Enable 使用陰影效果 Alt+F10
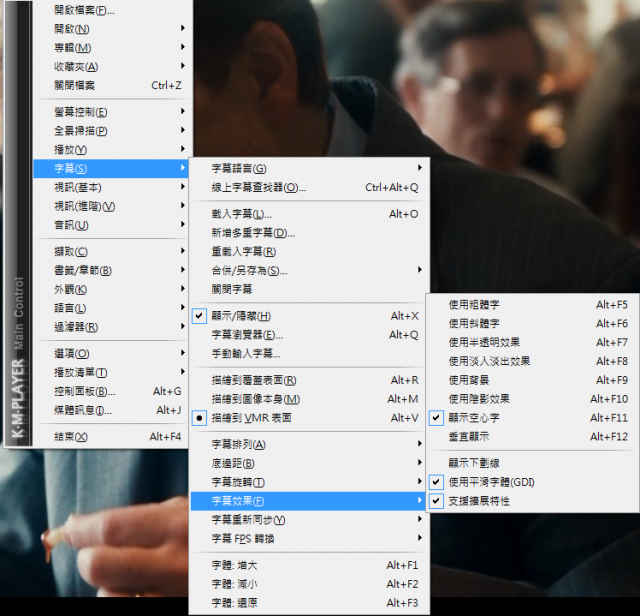The height and width of the screenshot is (616, 640). [x=533, y=399]
